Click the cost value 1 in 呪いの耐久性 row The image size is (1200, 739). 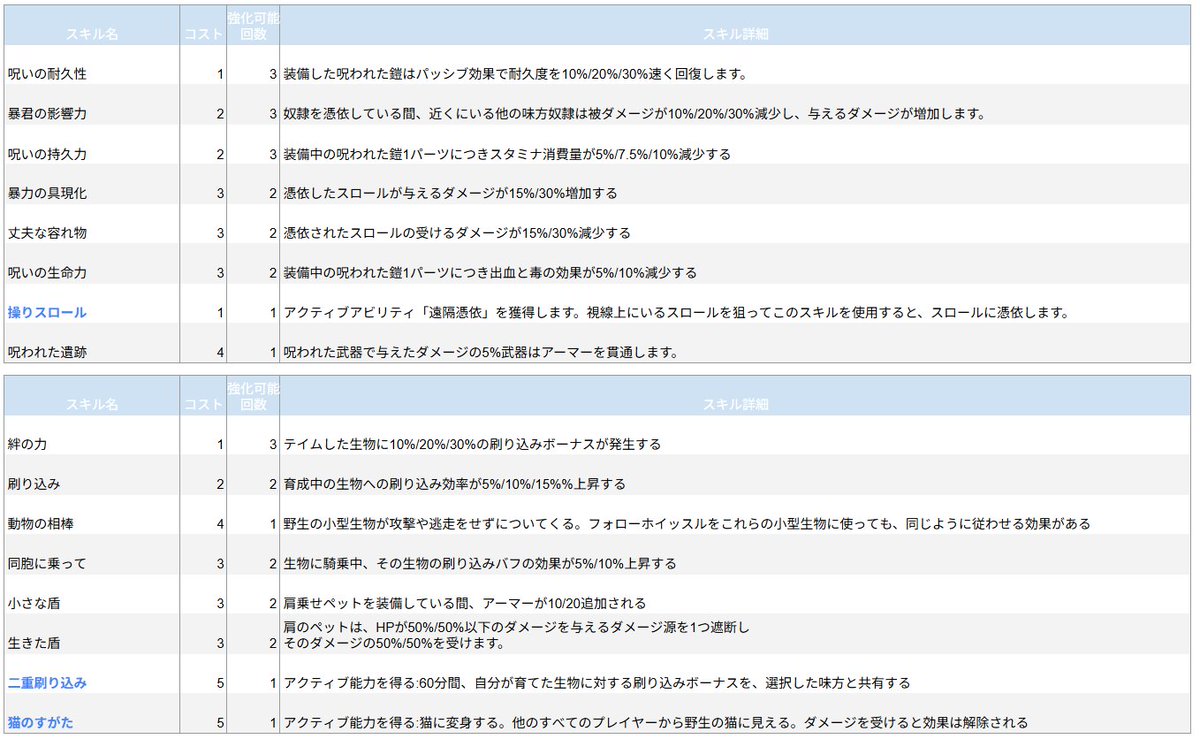pyautogui.click(x=220, y=75)
